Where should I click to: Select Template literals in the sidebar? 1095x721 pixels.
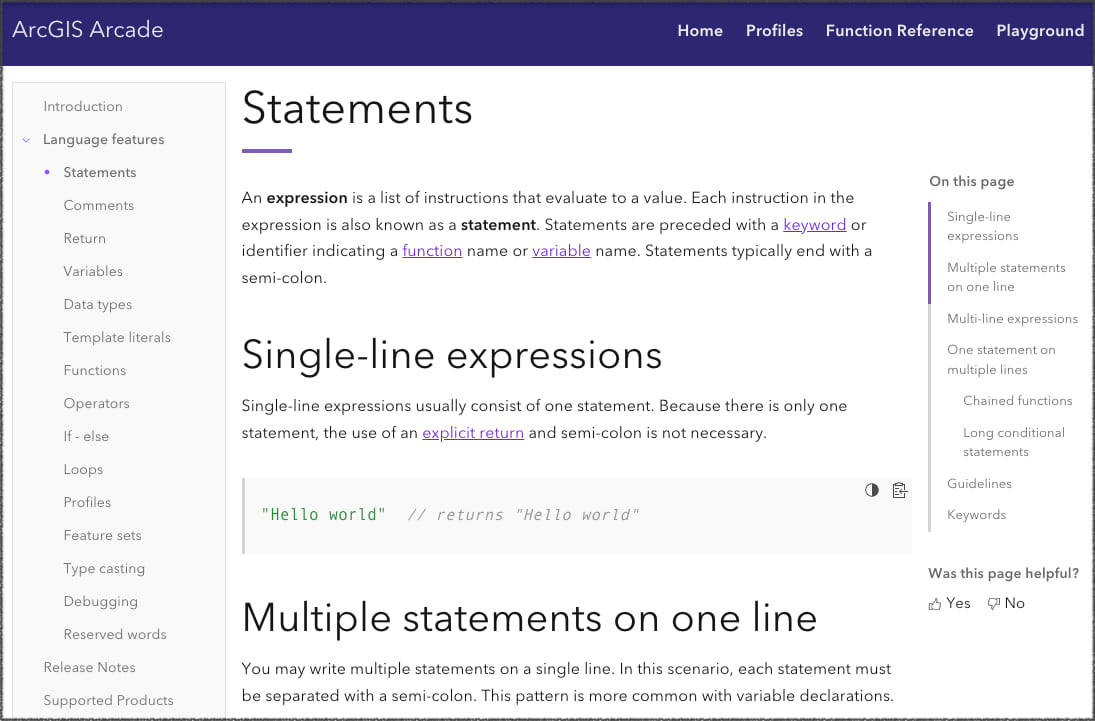pyautogui.click(x=117, y=338)
